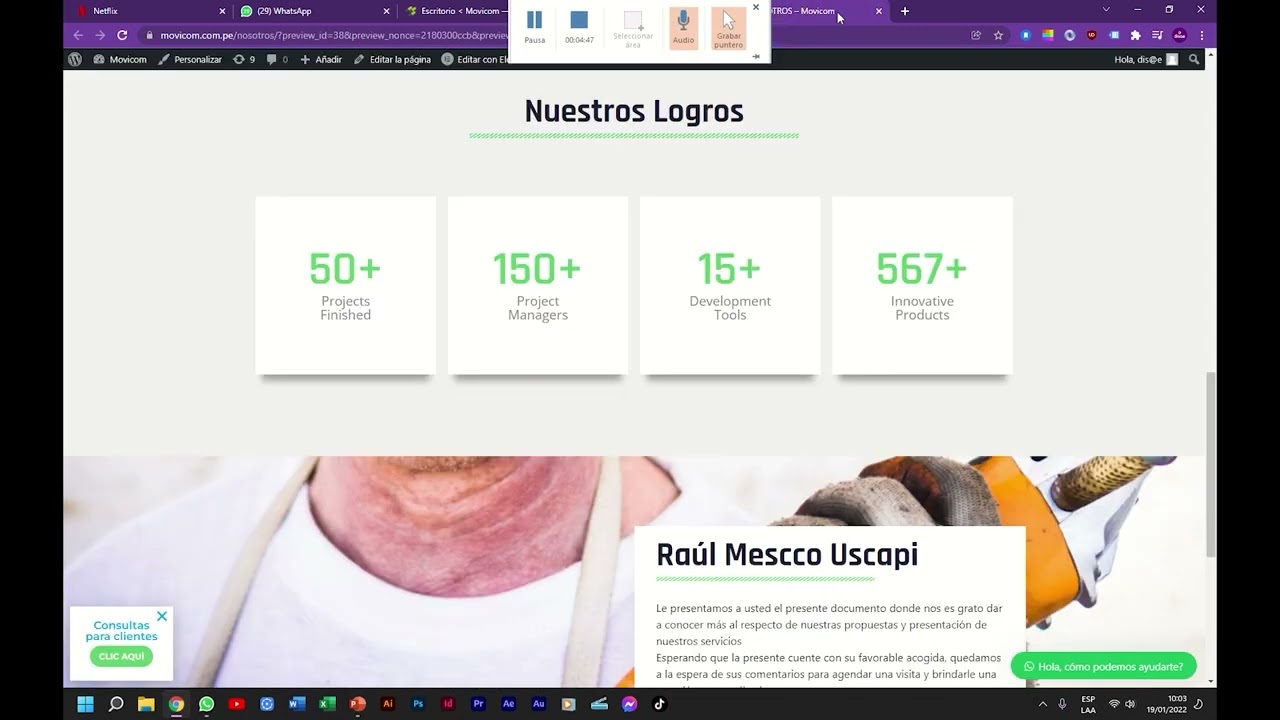The height and width of the screenshot is (720, 1280).
Task: Bookmark this page with star icon
Action: point(998,35)
